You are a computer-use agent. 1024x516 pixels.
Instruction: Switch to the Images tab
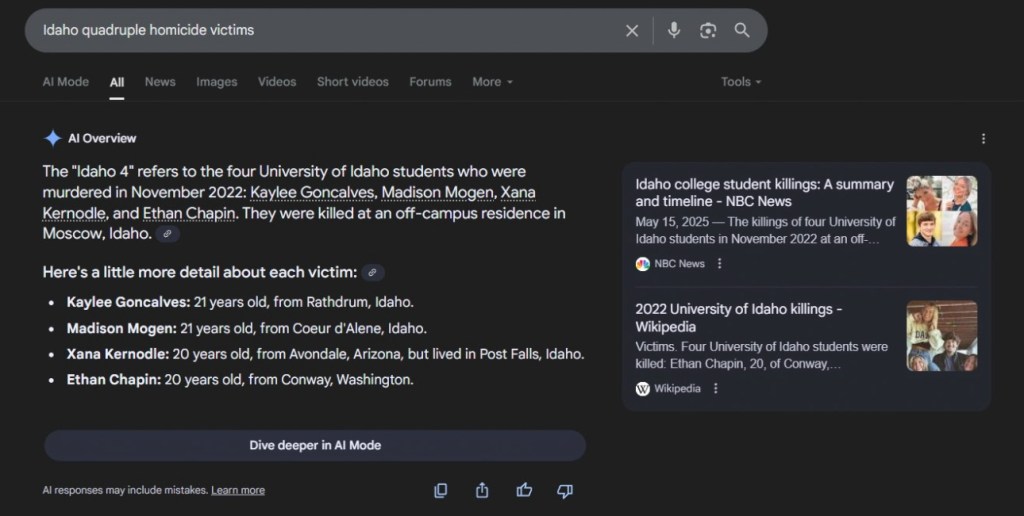point(216,82)
